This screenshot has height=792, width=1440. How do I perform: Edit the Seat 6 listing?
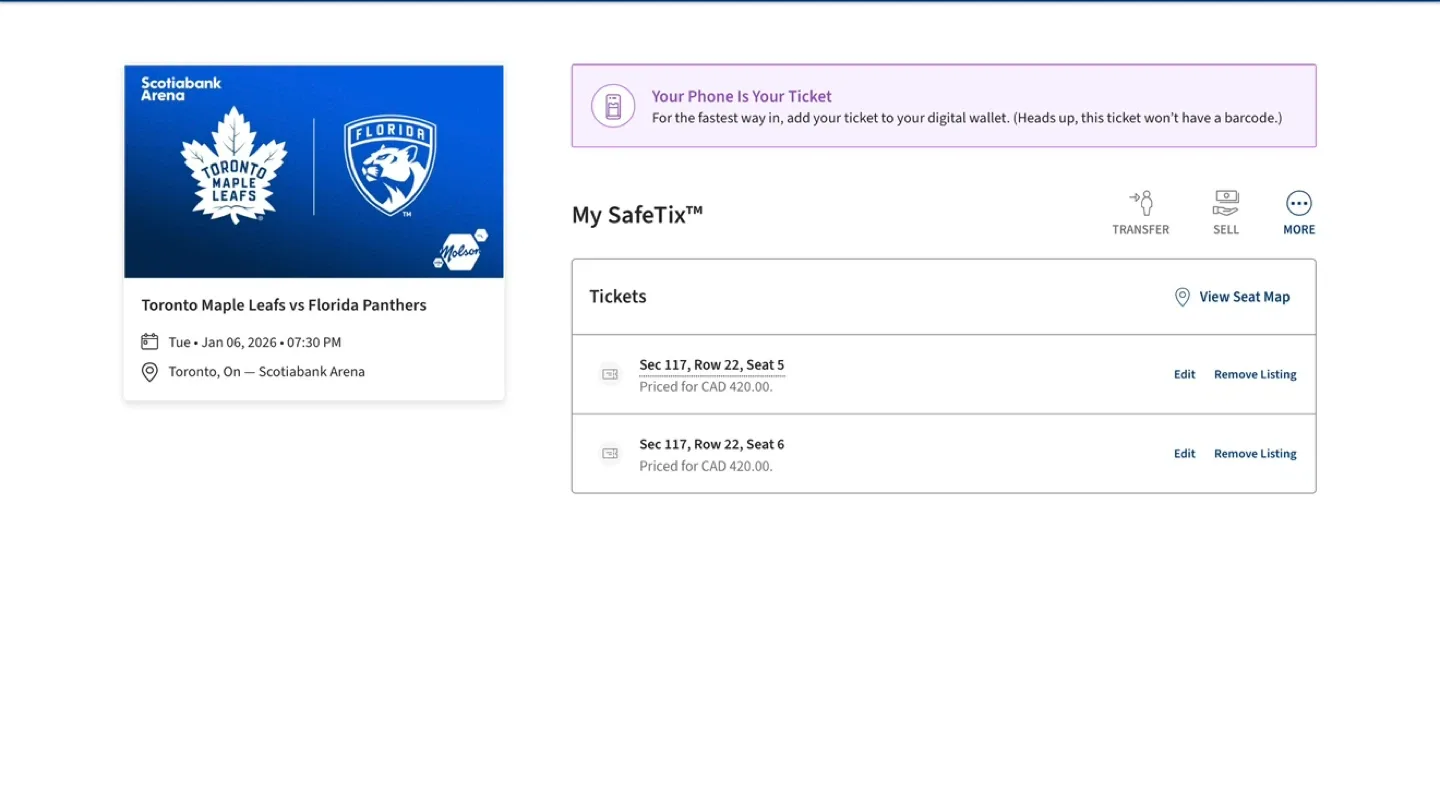[x=1184, y=453]
